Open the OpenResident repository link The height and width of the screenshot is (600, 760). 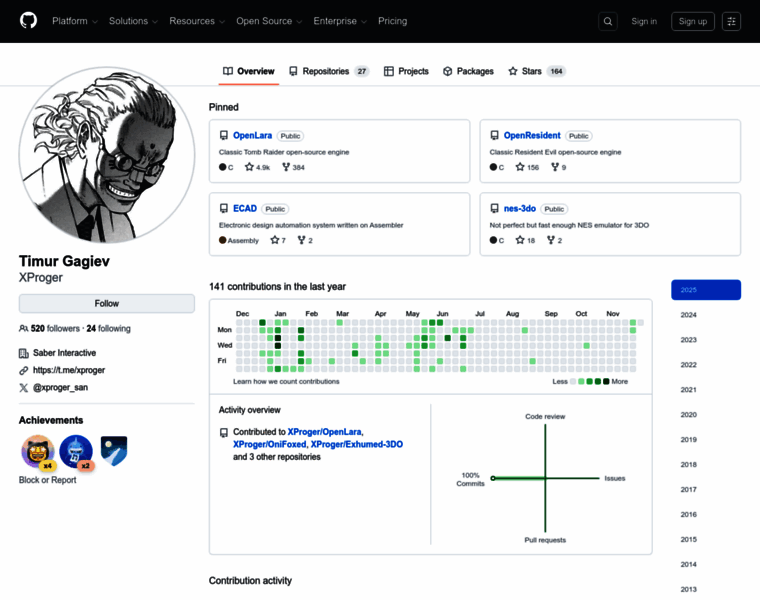tap(532, 136)
